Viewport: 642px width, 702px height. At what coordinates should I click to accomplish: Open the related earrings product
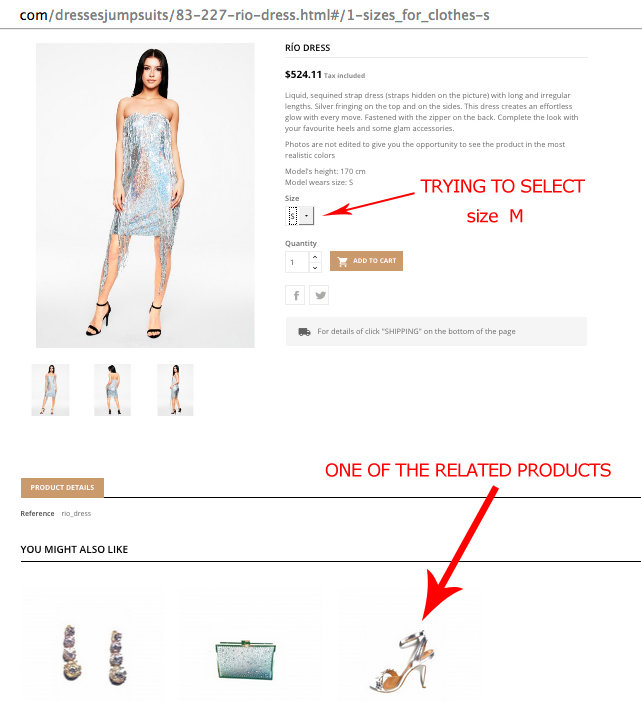point(94,655)
